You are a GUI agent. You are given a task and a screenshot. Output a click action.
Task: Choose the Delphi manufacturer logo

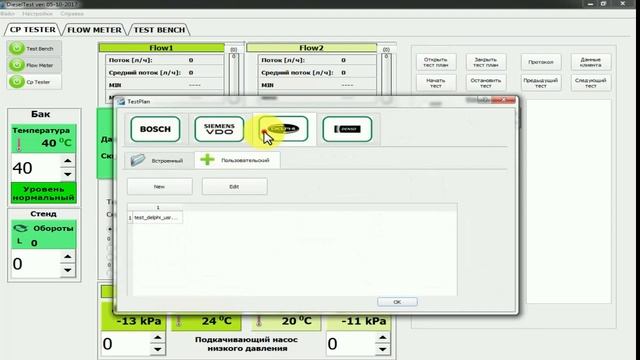click(x=283, y=129)
